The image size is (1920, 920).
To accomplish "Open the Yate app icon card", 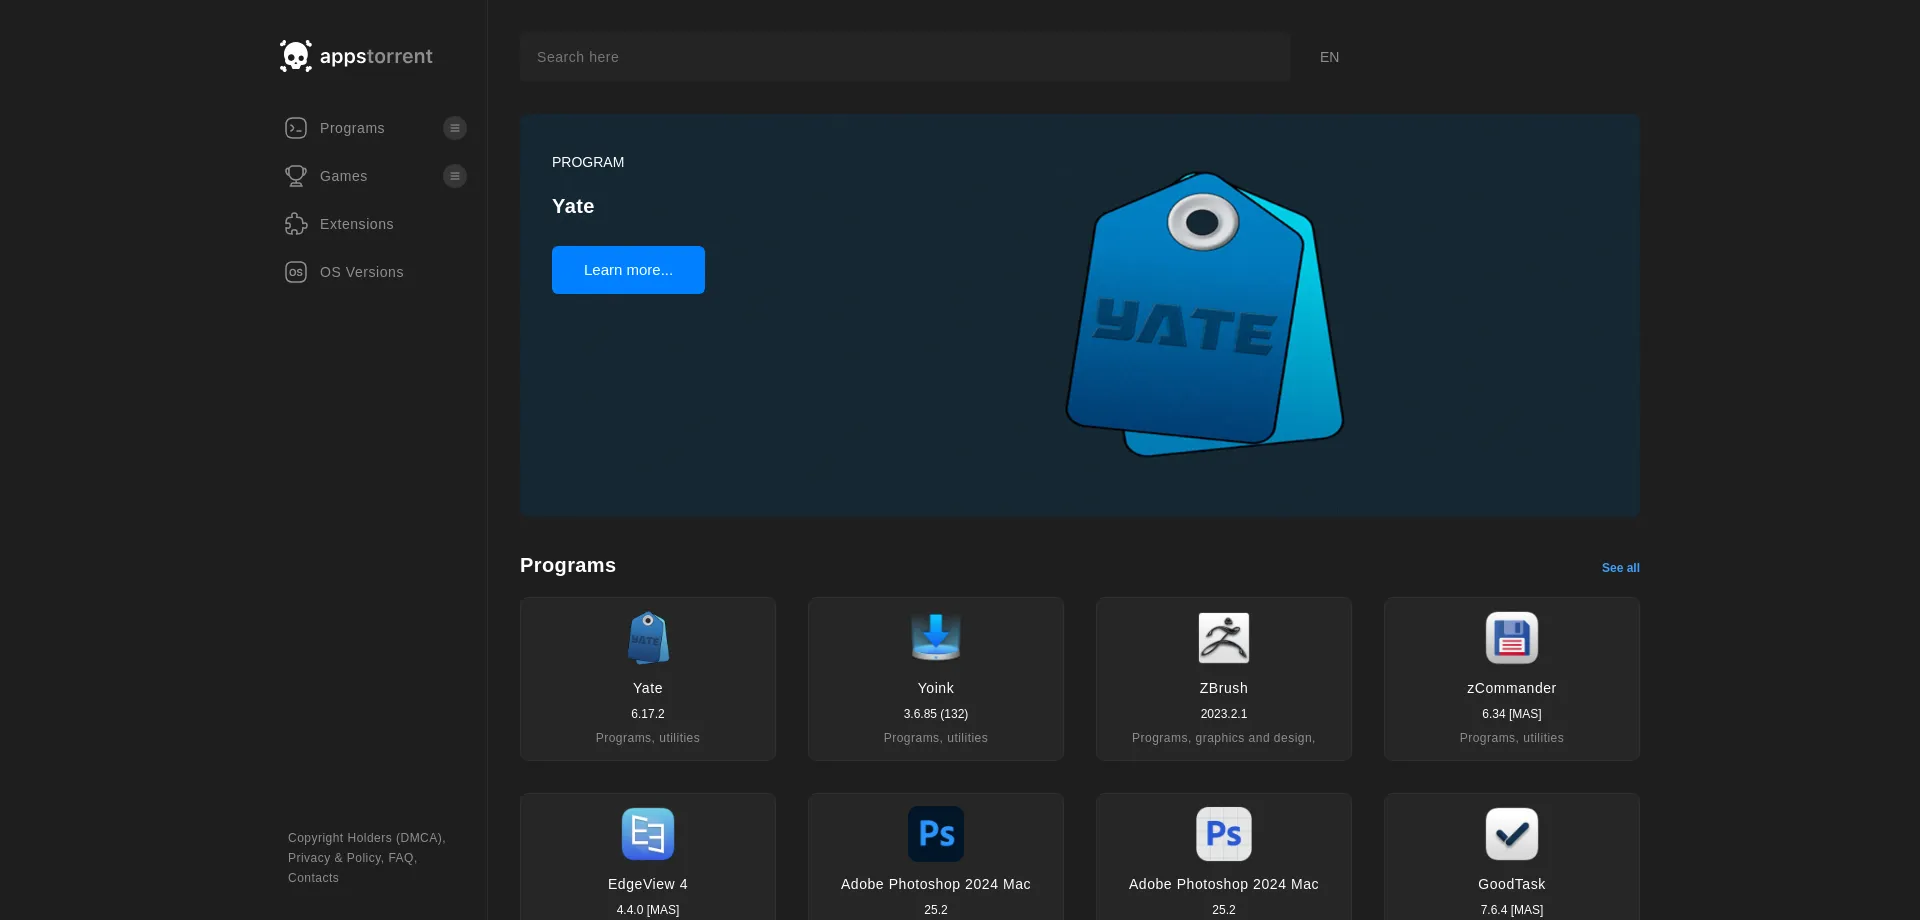I will [648, 638].
